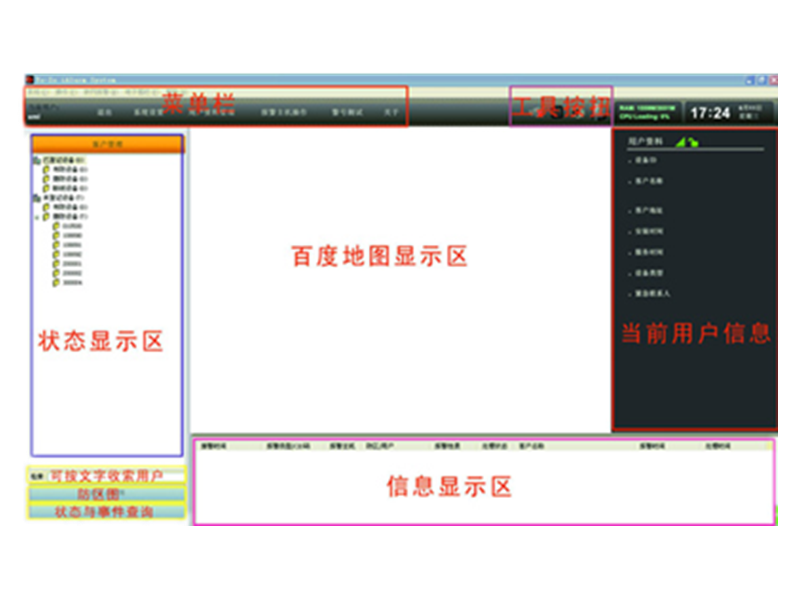Viewport: 800px width, 600px height.
Task: Click the user search text field
Action: 110,476
